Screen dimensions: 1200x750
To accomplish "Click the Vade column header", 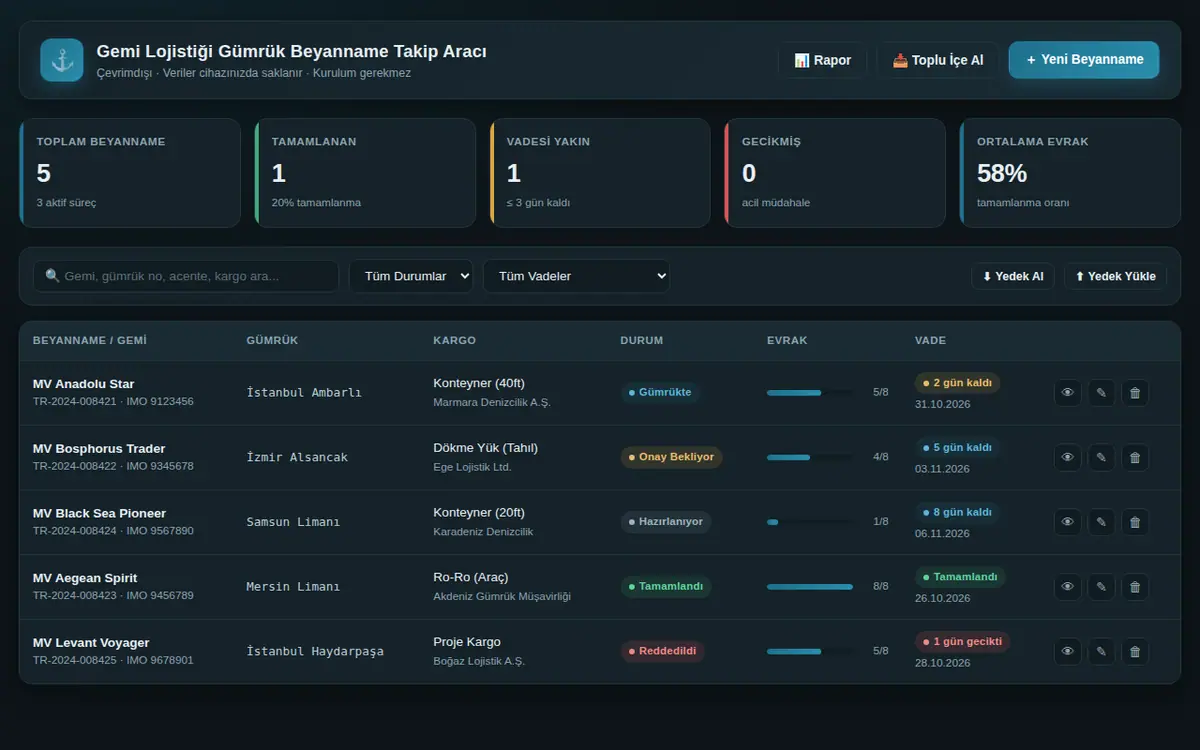I will pyautogui.click(x=930, y=341).
